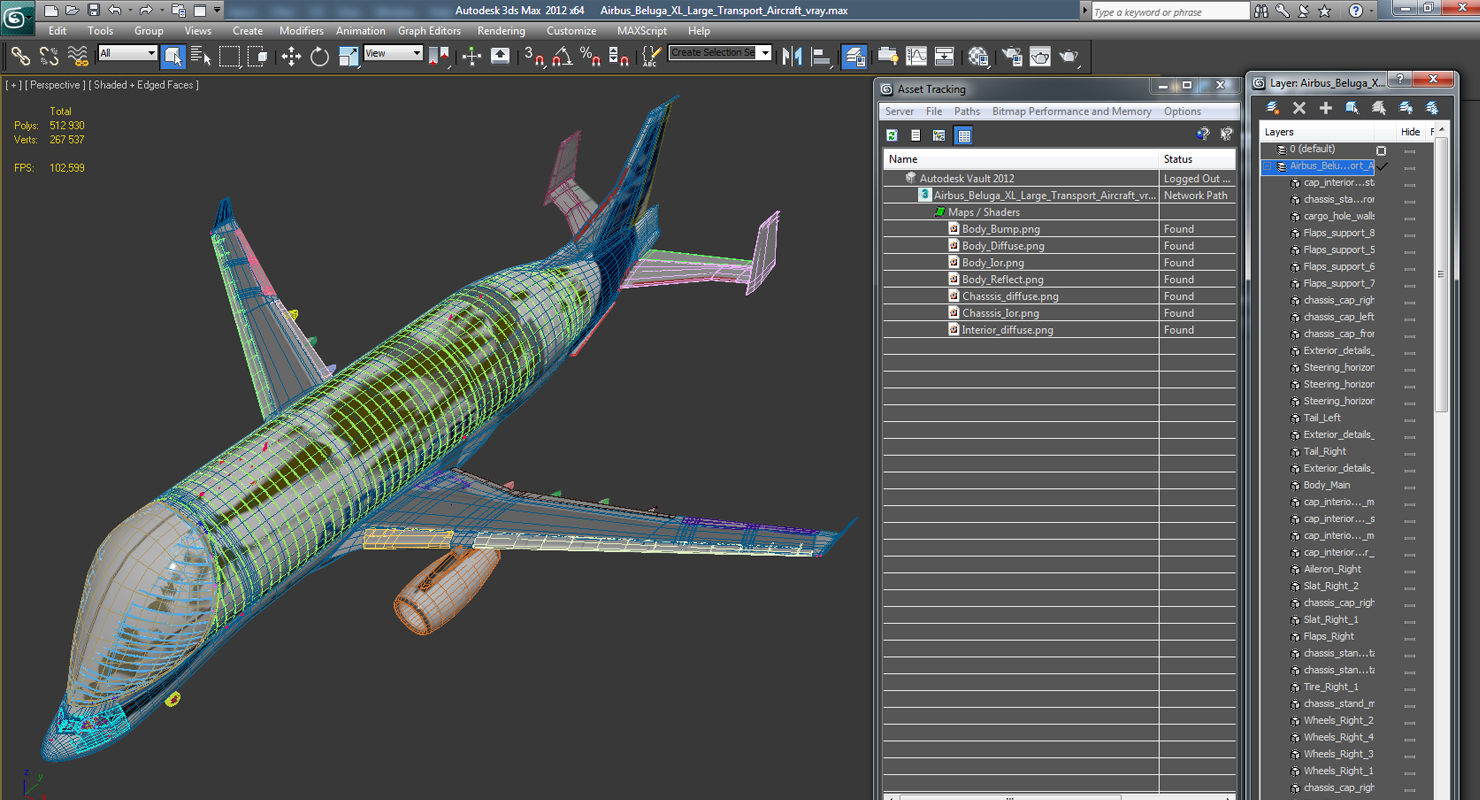Activate Select and Scale tool
1480x800 pixels.
pos(348,56)
